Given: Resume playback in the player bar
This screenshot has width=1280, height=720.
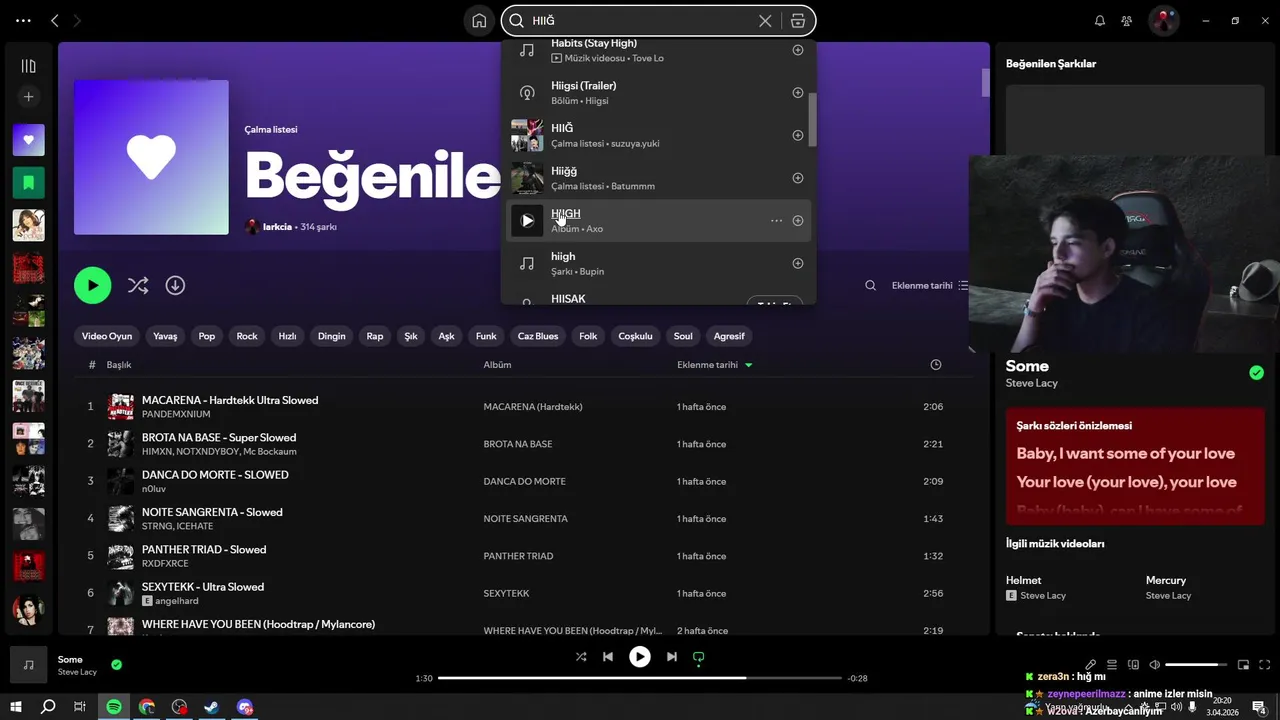Looking at the screenshot, I should (x=639, y=657).
